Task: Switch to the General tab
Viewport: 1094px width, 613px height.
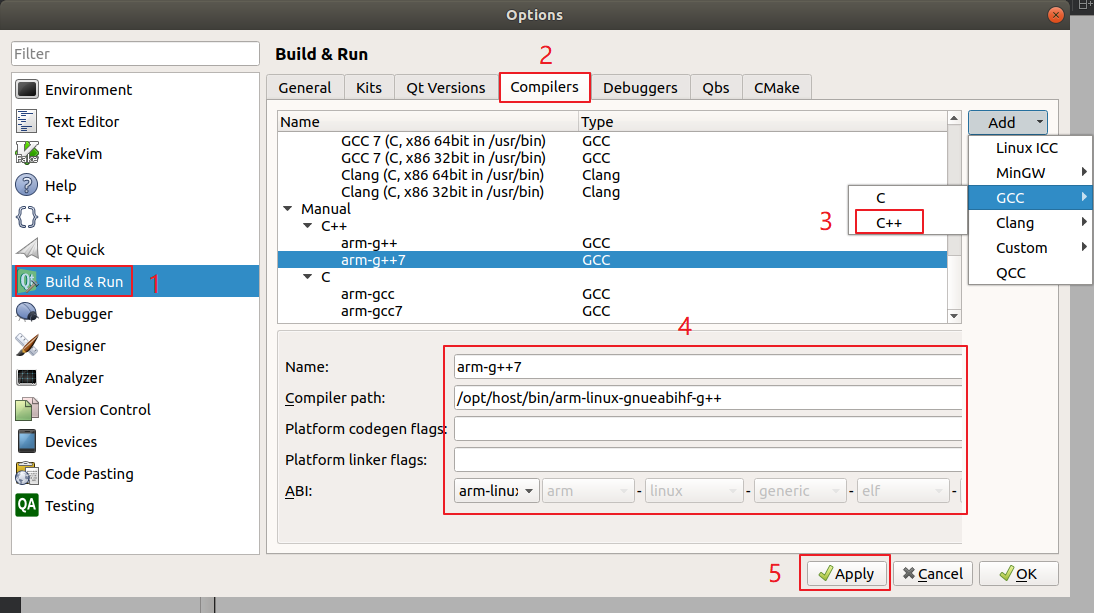Action: tap(305, 88)
